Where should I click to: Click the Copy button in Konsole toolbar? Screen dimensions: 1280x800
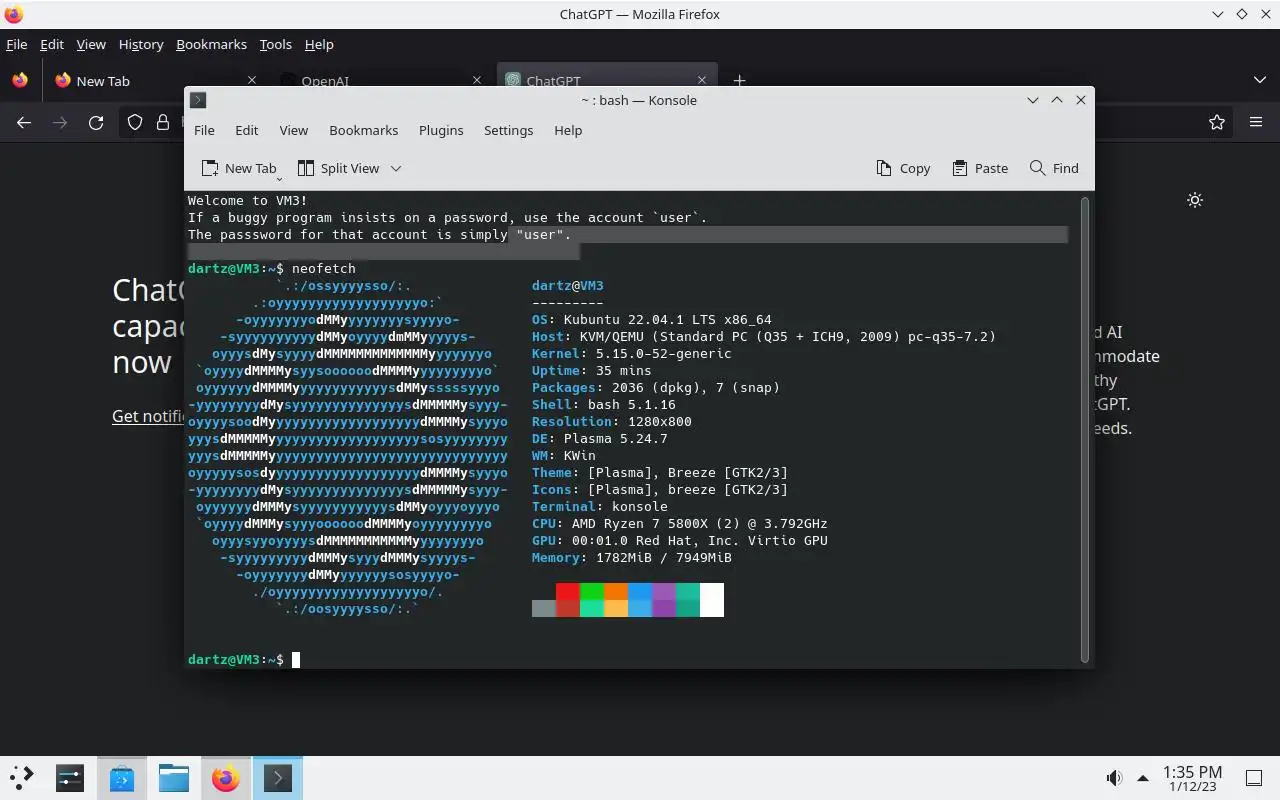903,168
